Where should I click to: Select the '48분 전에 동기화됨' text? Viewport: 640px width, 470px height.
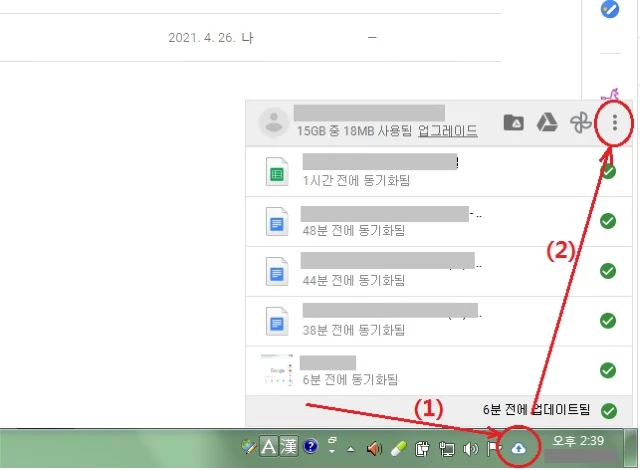353,231
